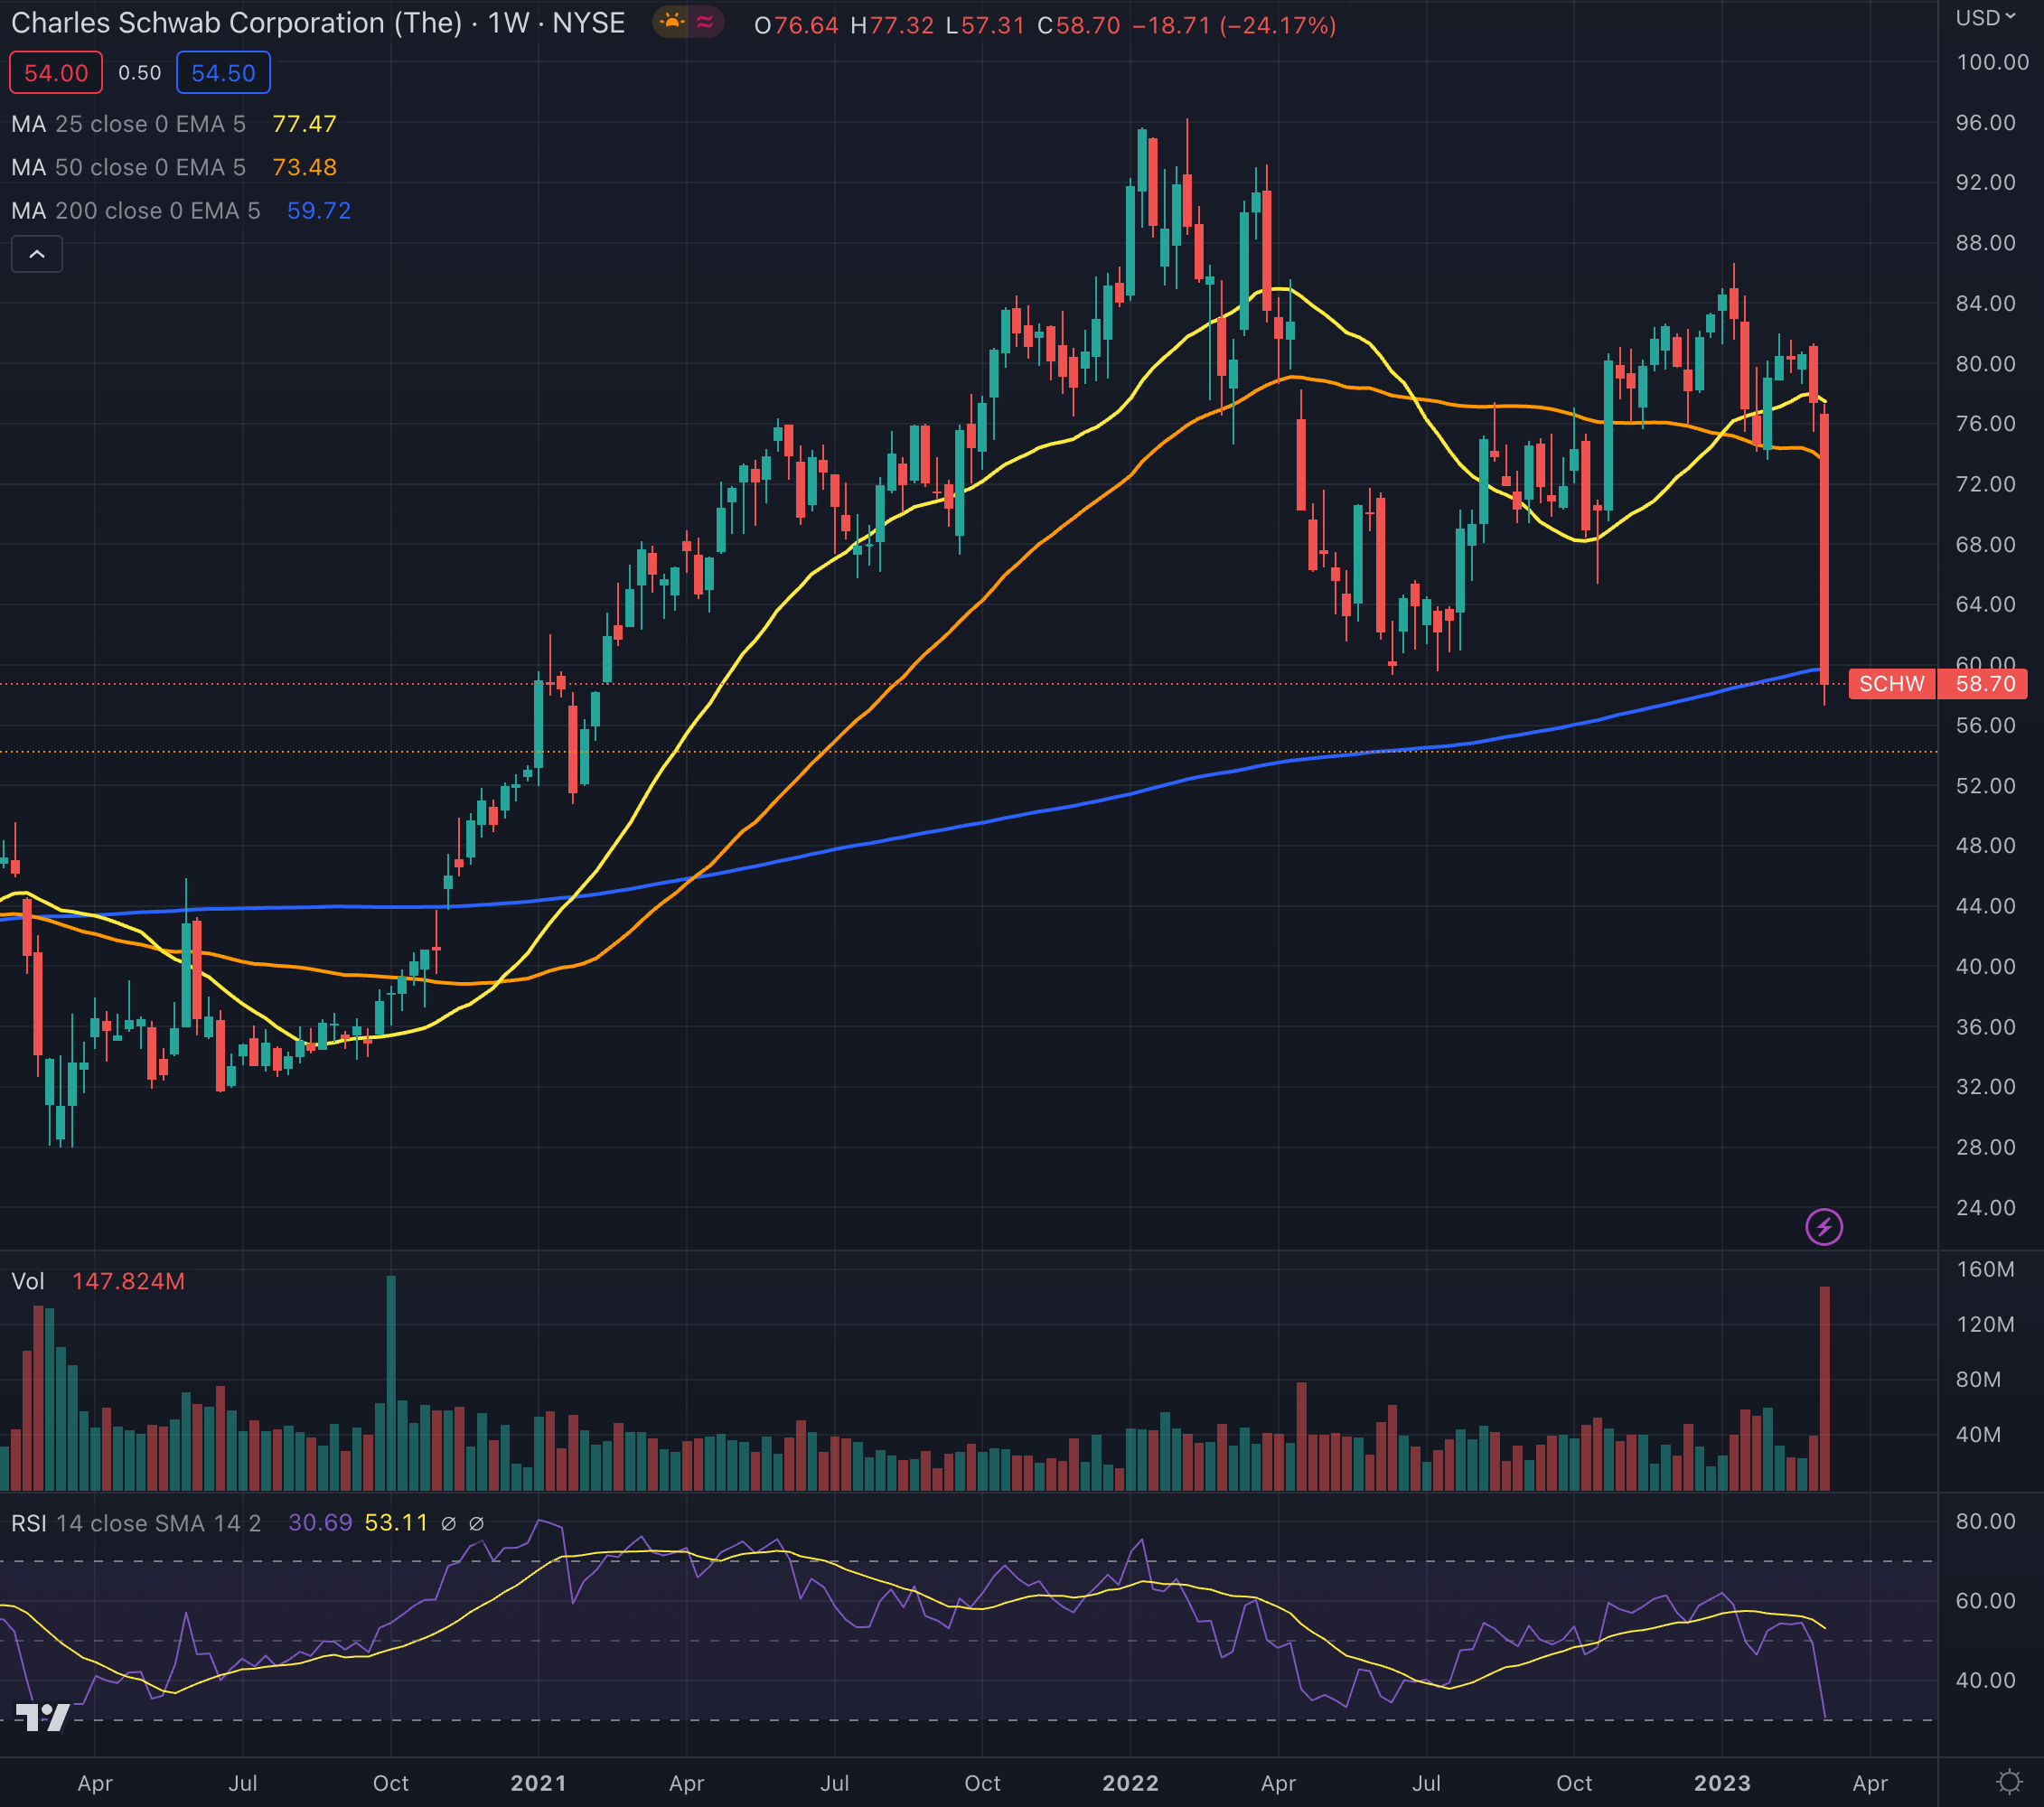Viewport: 2044px width, 1807px height.
Task: Select the MA 25 indicator legend
Action: pyautogui.click(x=128, y=124)
